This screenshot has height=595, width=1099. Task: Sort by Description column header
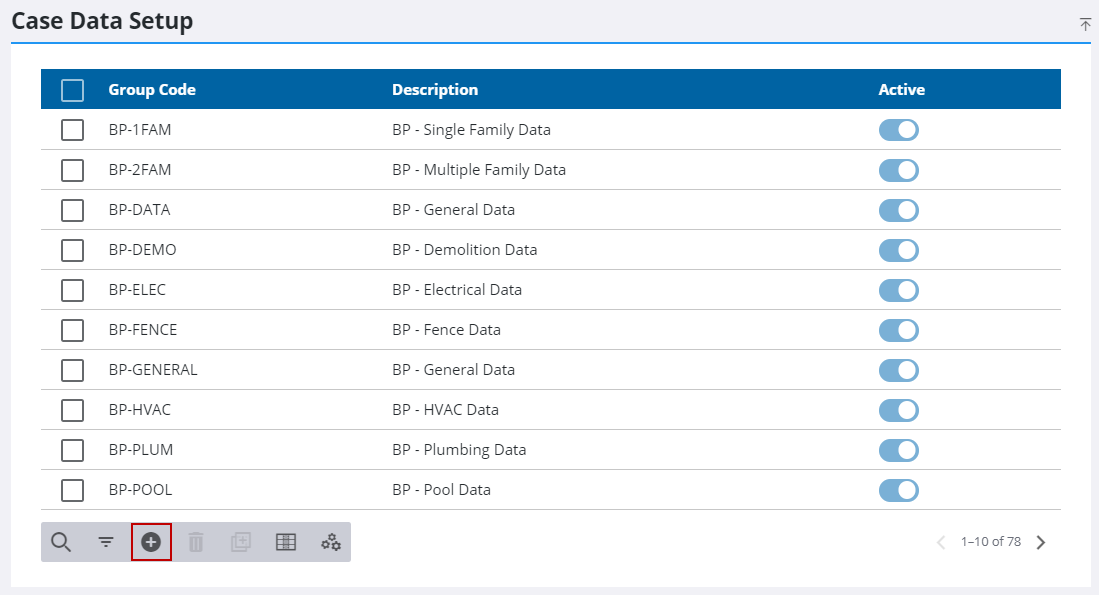435,90
